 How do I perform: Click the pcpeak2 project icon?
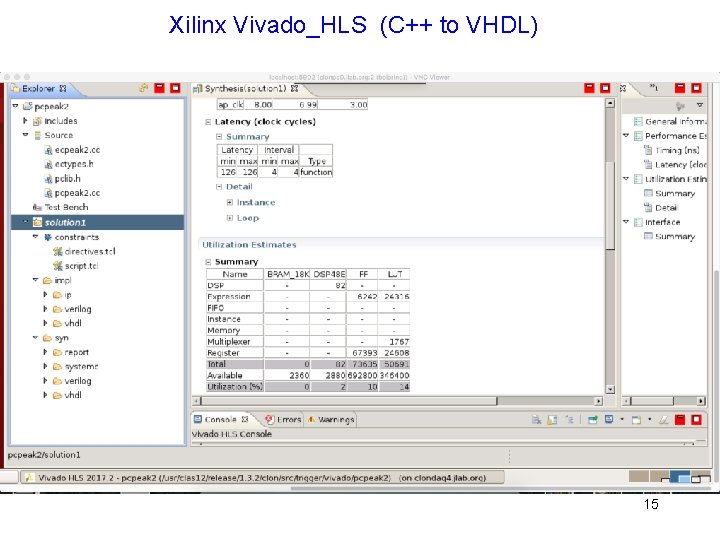27,106
